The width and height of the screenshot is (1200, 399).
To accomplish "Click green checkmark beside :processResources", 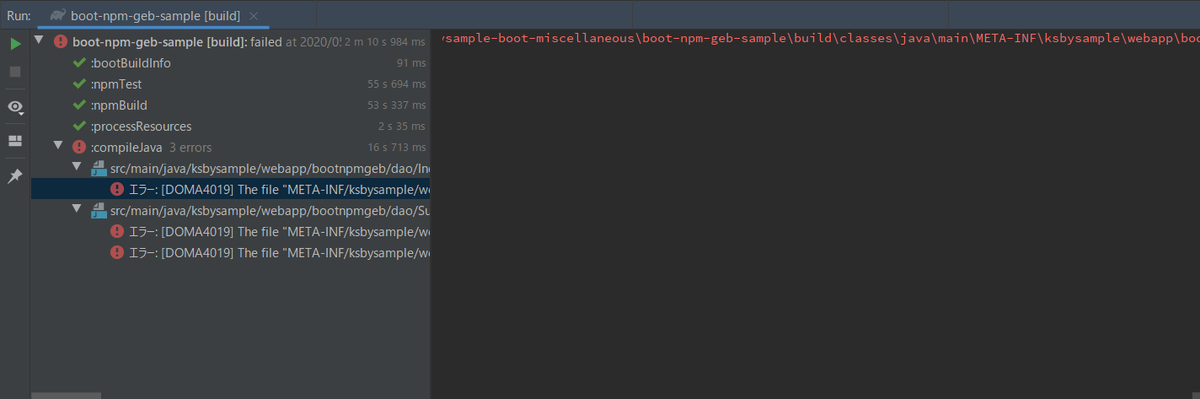I will (x=79, y=126).
